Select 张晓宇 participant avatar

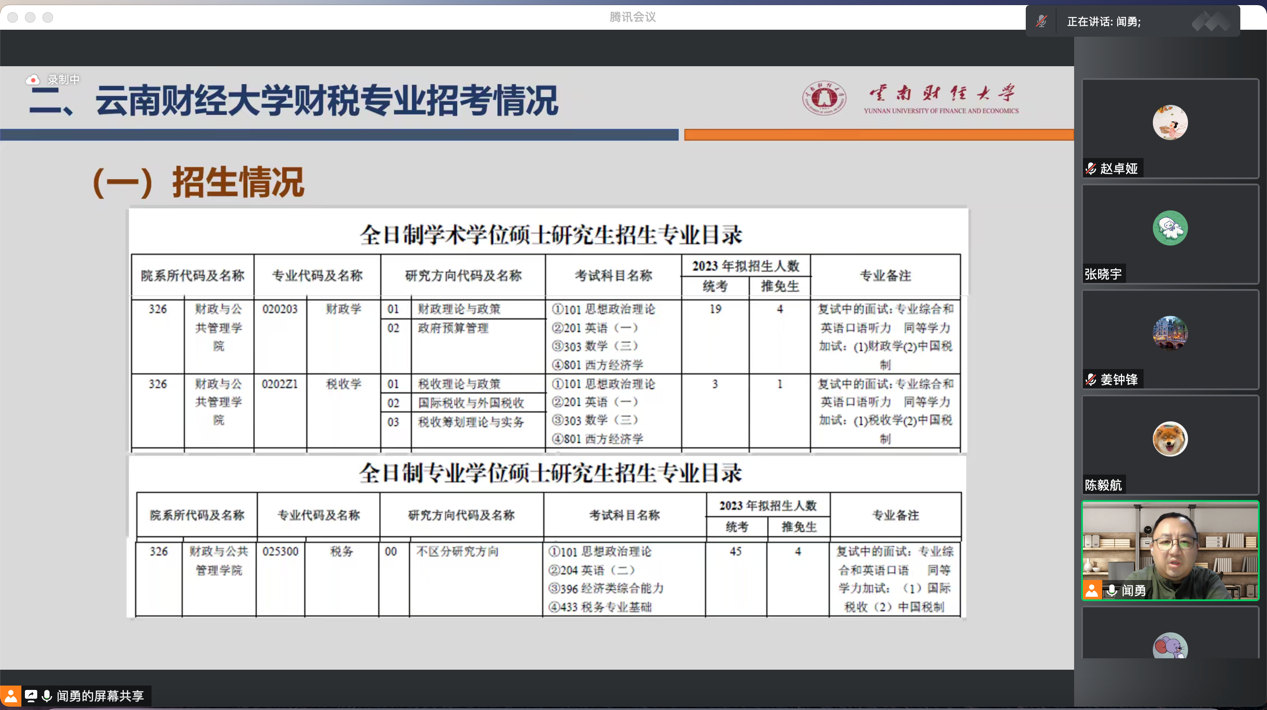1170,228
